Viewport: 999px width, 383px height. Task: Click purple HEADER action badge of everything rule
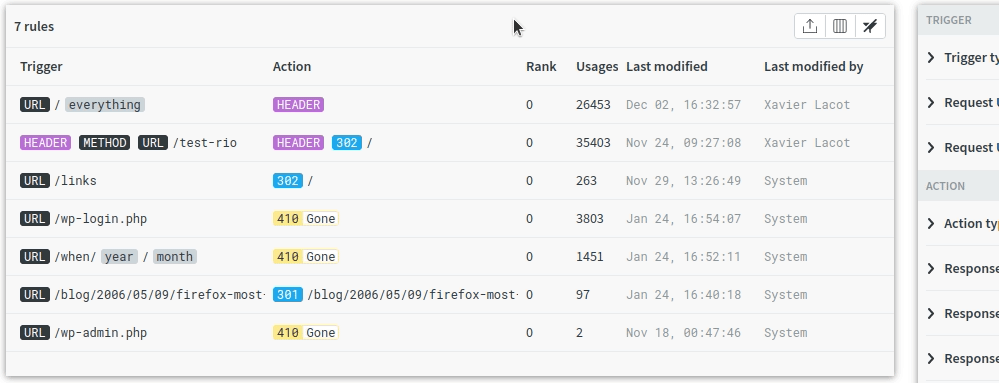pos(298,105)
